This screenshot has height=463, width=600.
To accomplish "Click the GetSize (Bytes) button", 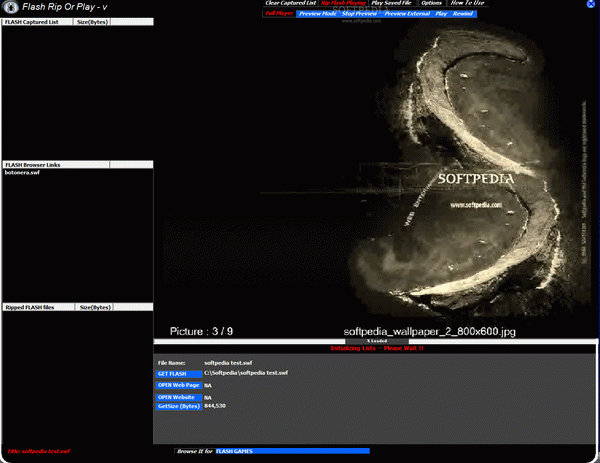I will click(179, 406).
